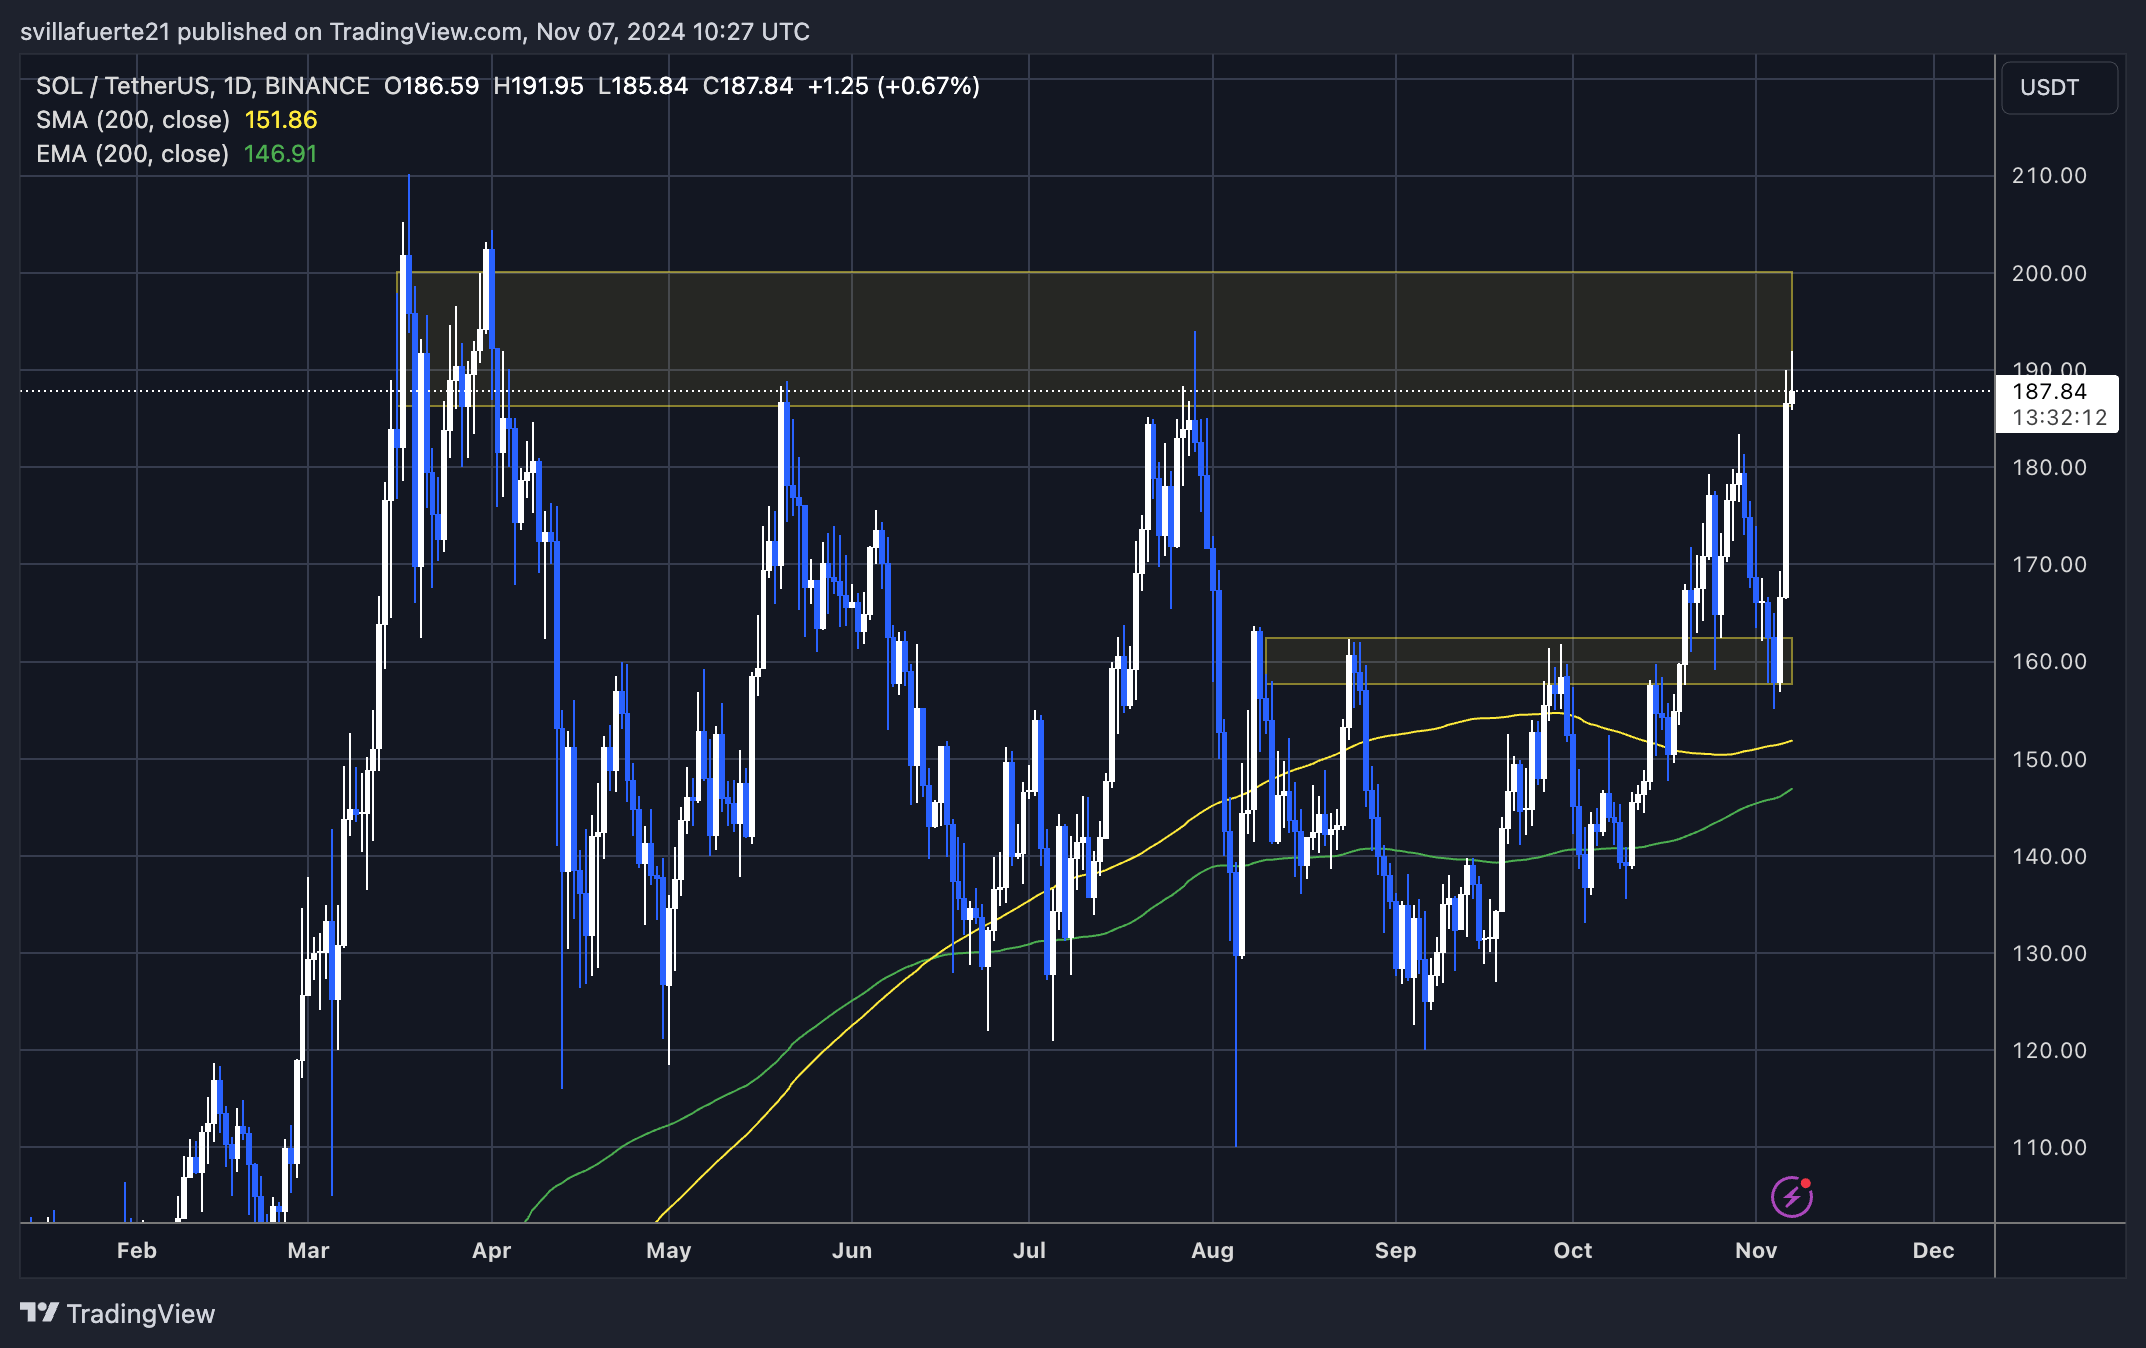Click the Aug label on time axis
Image resolution: width=2146 pixels, height=1348 pixels.
tap(1213, 1250)
